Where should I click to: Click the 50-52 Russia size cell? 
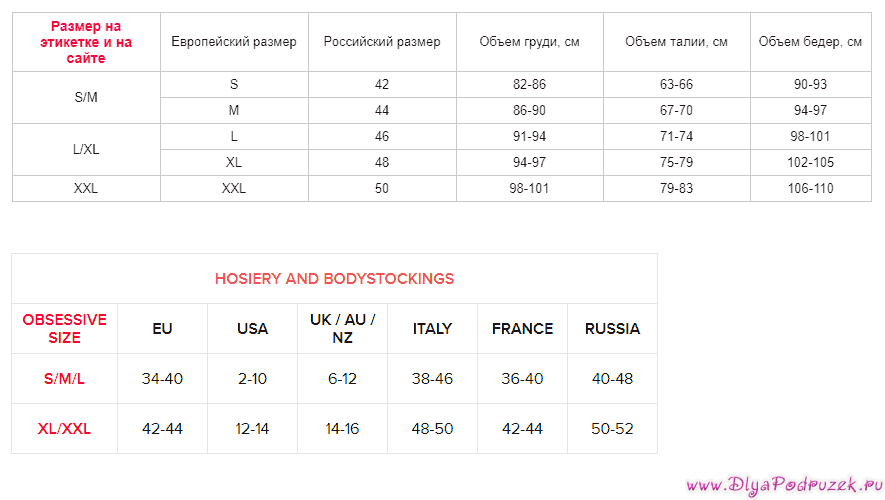612,429
